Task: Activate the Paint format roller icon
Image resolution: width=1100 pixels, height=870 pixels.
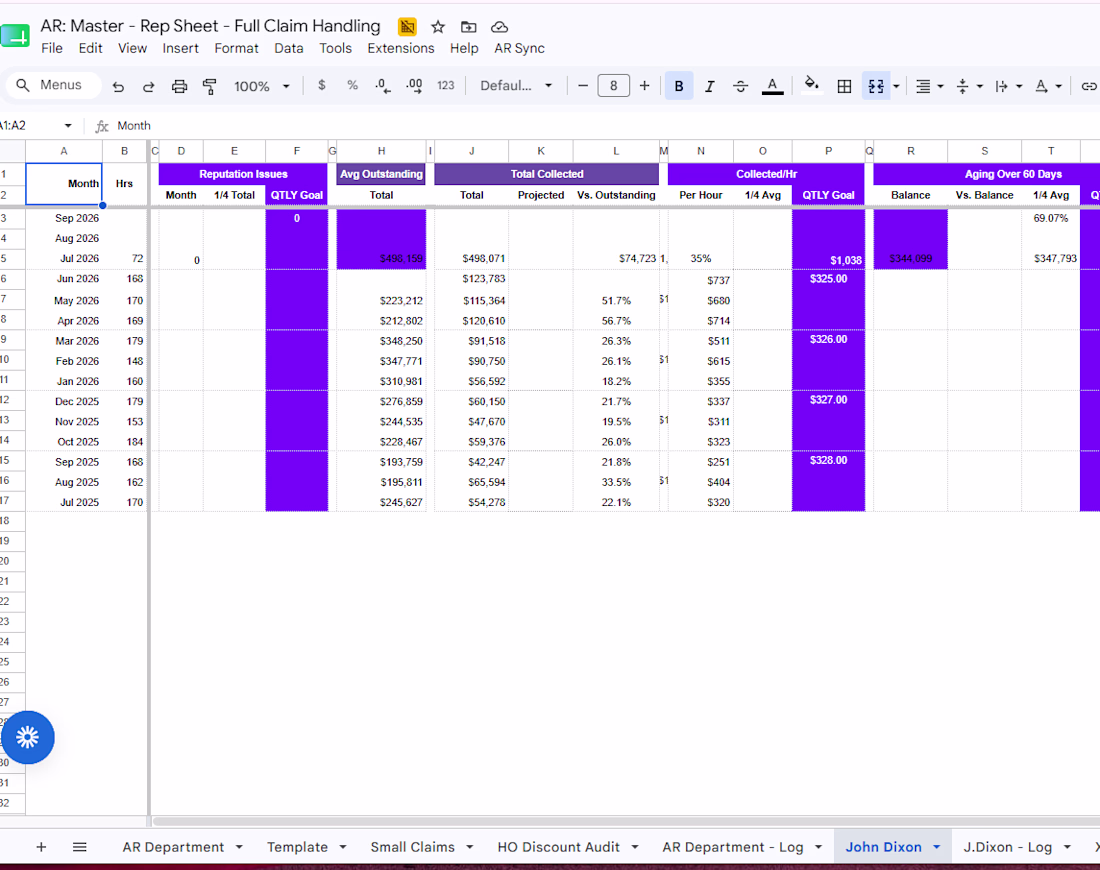Action: click(209, 86)
